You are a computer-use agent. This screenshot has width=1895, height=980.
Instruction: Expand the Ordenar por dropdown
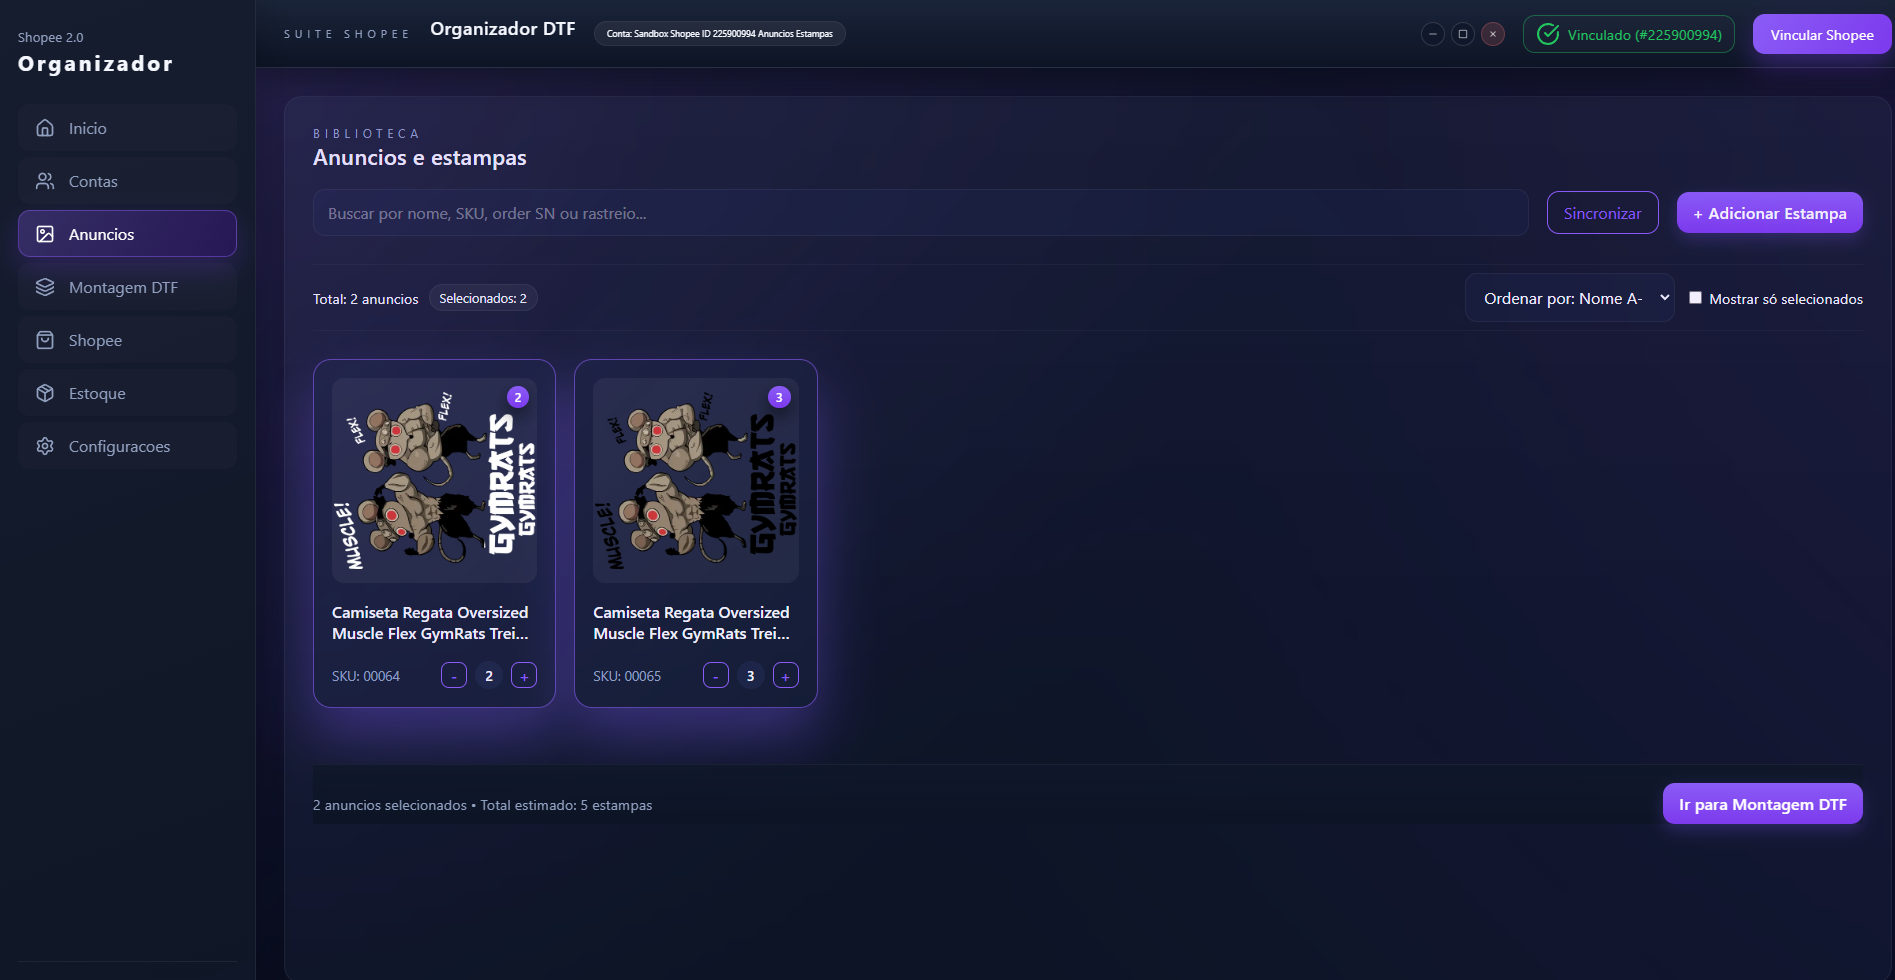coord(1569,298)
